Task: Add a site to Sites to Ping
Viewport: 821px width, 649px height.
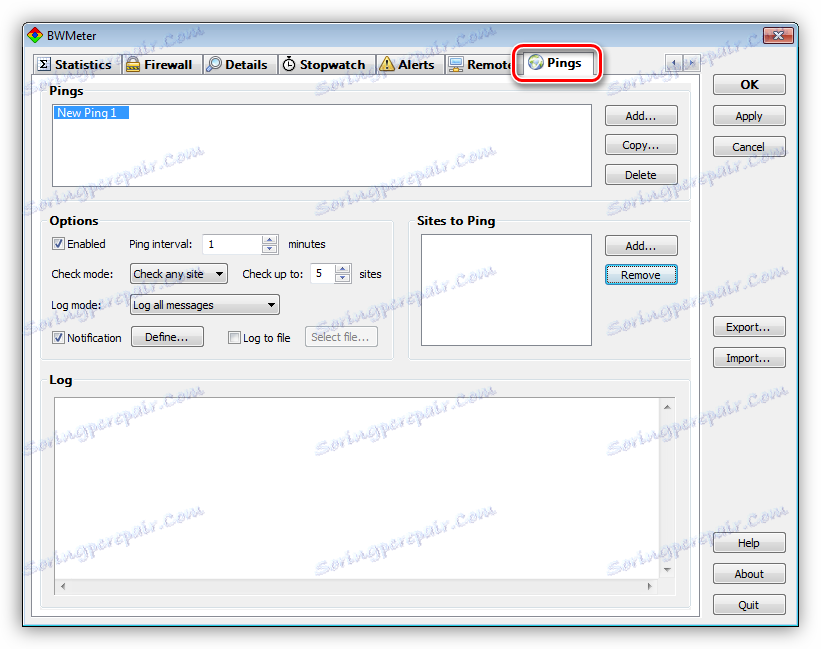Action: tap(641, 245)
